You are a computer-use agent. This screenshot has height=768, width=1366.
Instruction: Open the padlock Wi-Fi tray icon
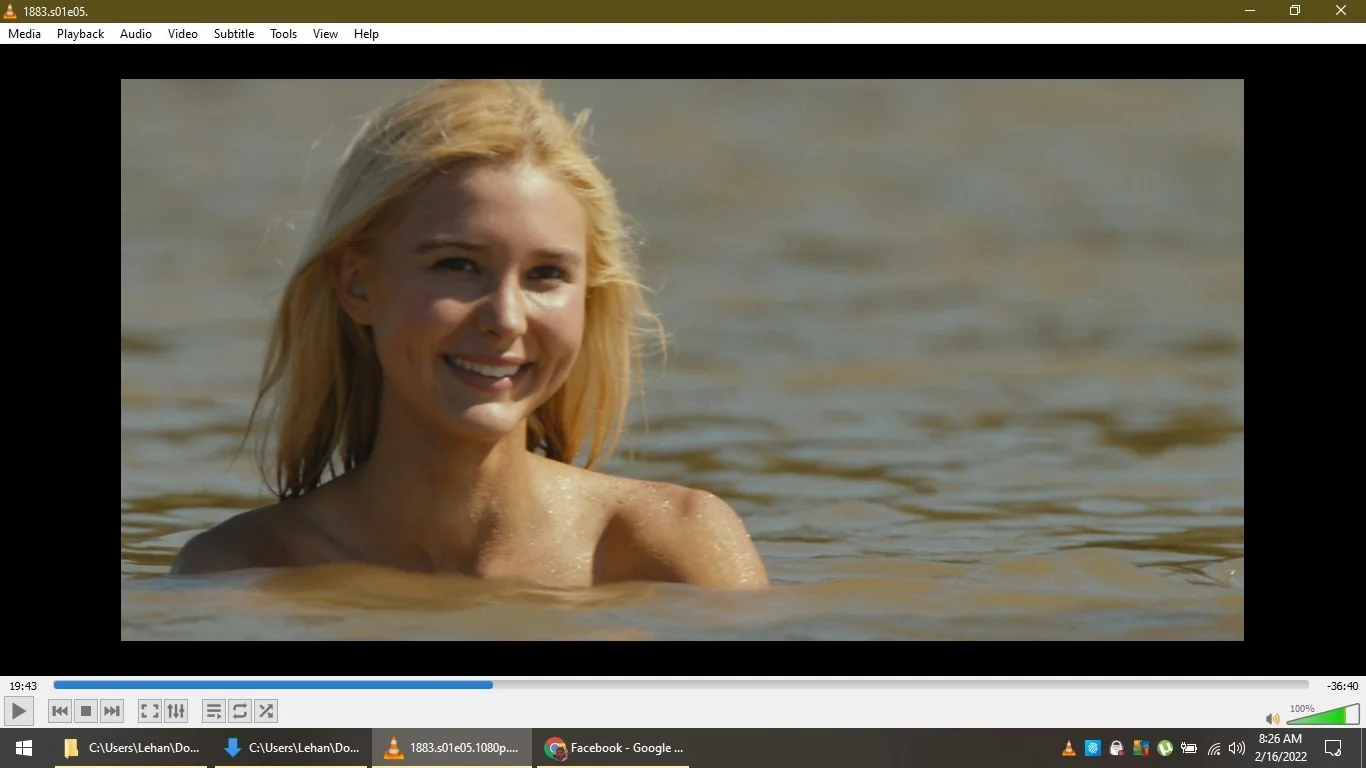(x=1117, y=748)
